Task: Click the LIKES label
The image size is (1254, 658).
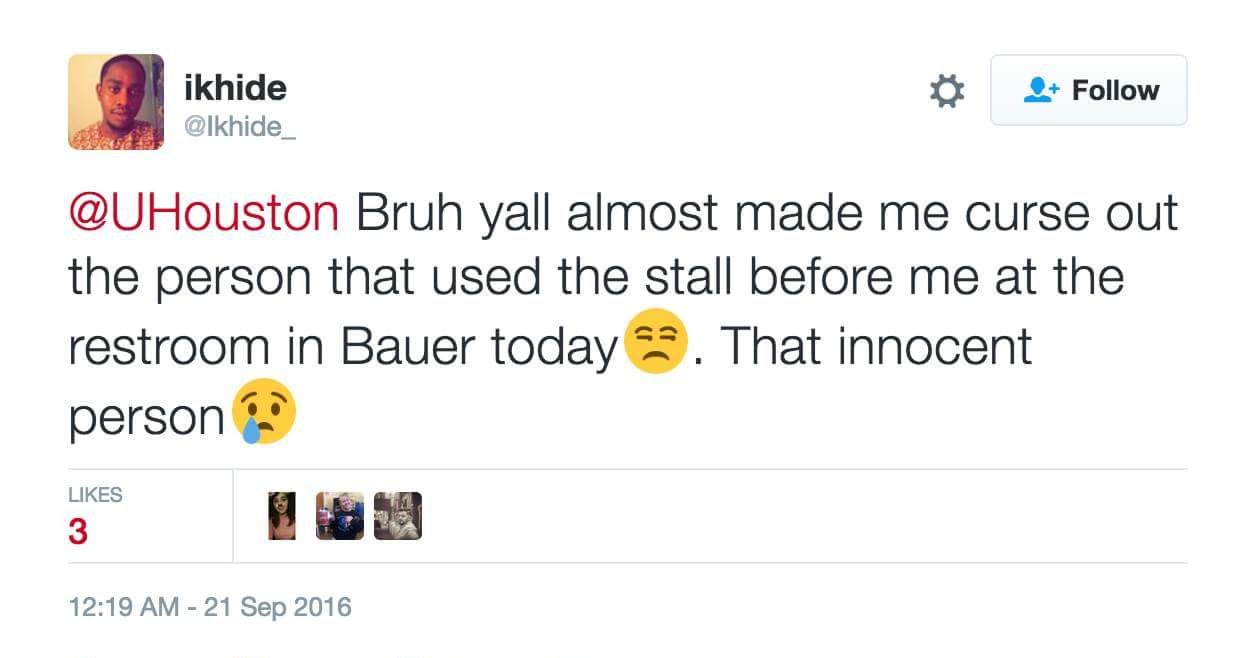Action: tap(95, 495)
